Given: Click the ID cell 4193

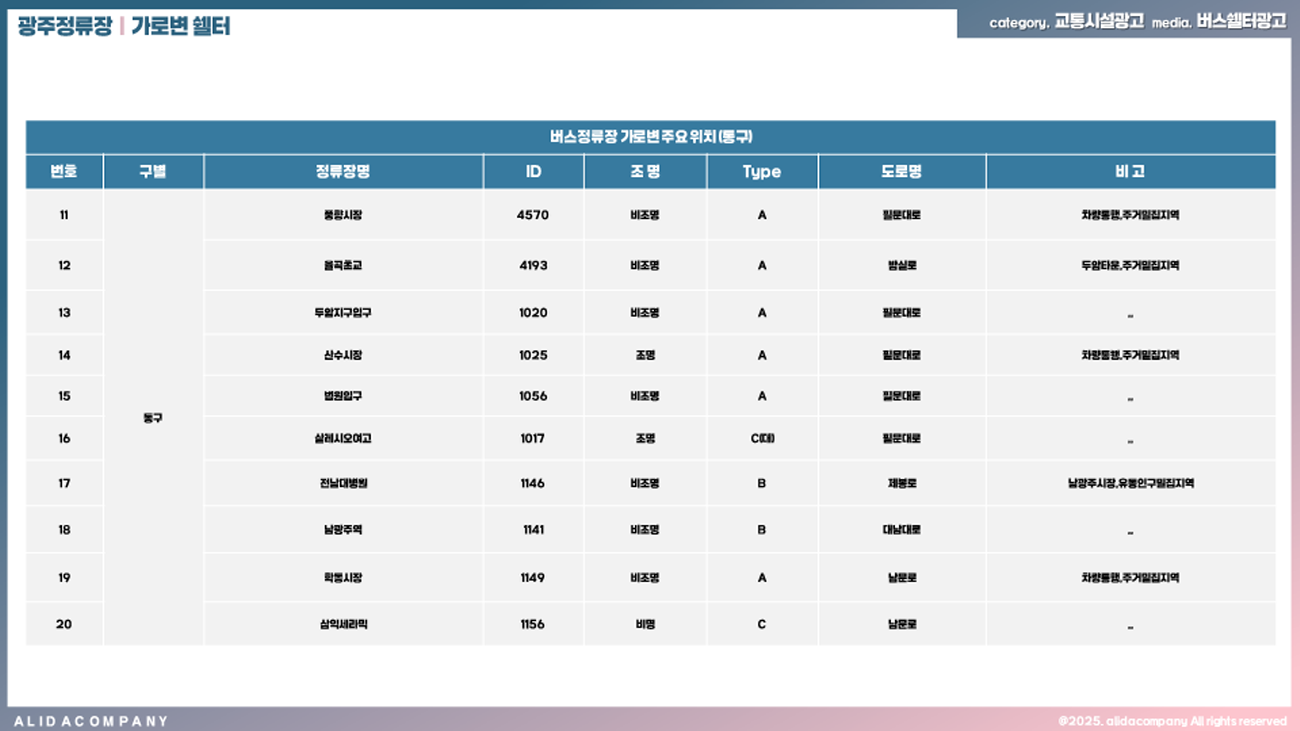Looking at the screenshot, I should [533, 266].
